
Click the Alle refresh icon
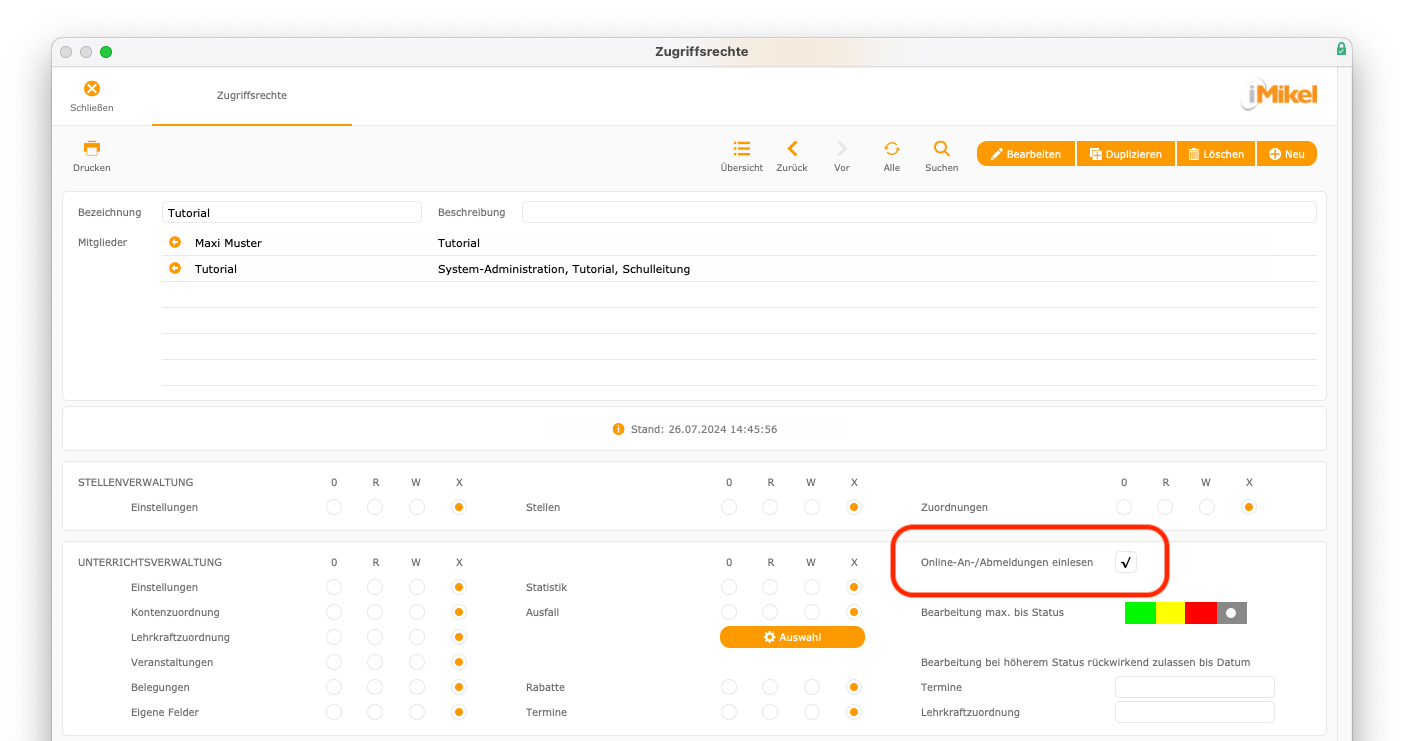tap(892, 148)
